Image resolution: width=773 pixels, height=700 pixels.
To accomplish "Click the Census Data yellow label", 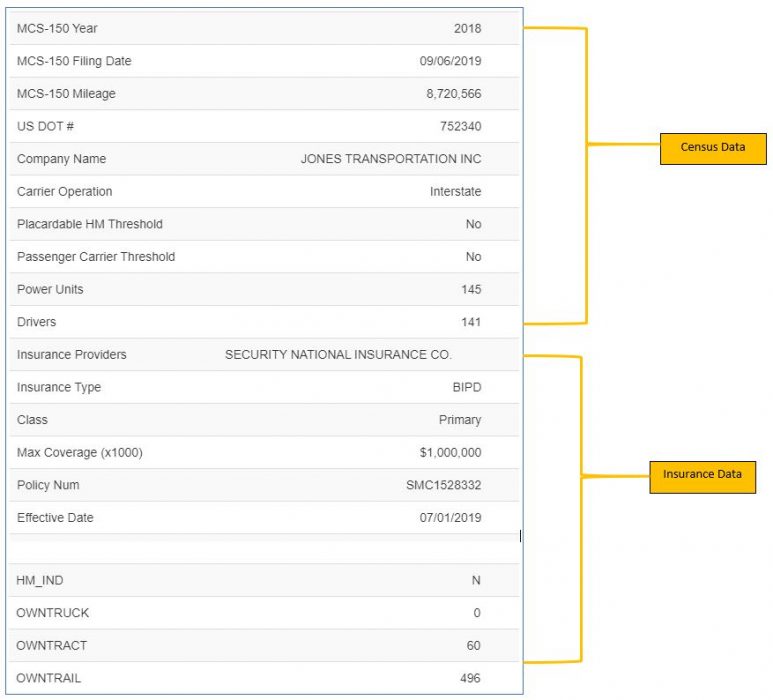I will coord(712,148).
